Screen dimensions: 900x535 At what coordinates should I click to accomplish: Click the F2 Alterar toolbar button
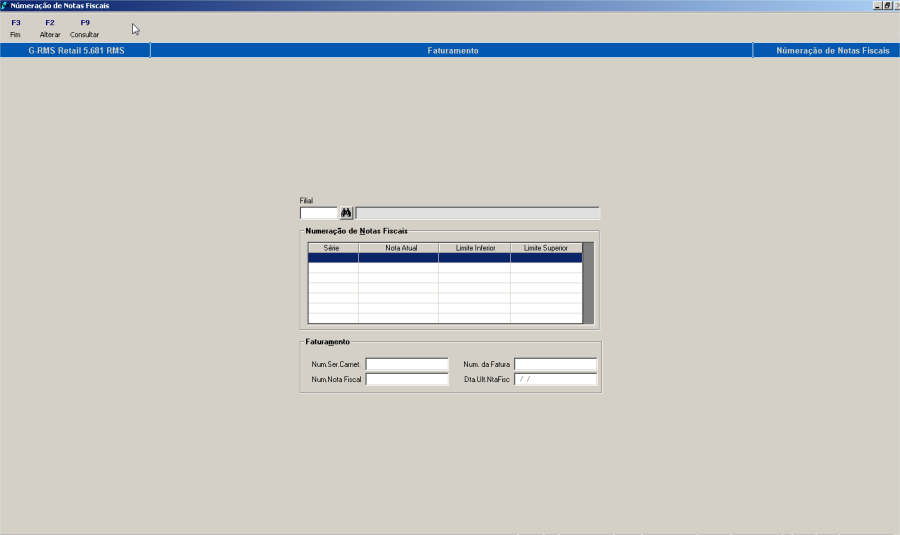(x=50, y=28)
